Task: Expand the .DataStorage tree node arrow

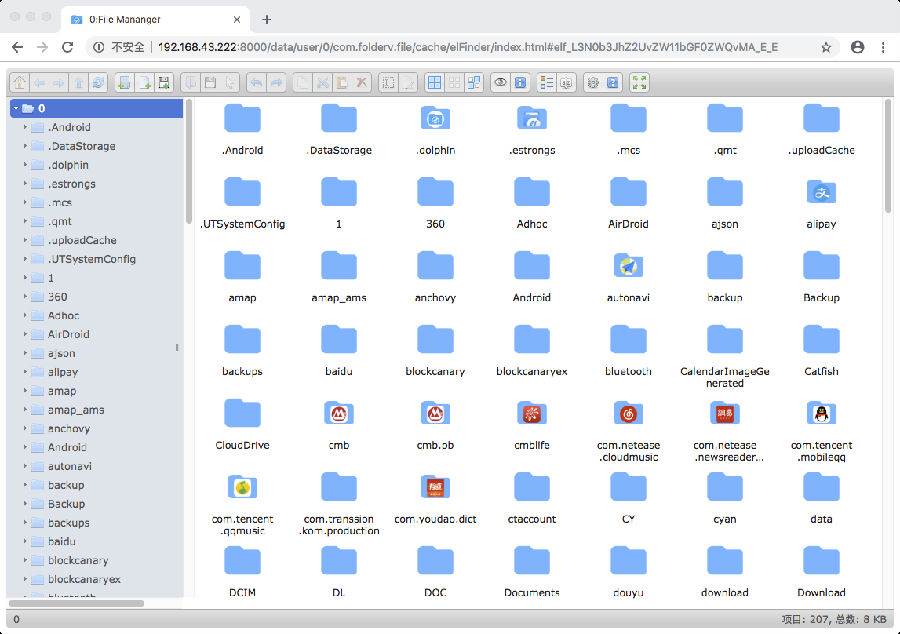Action: pos(25,146)
